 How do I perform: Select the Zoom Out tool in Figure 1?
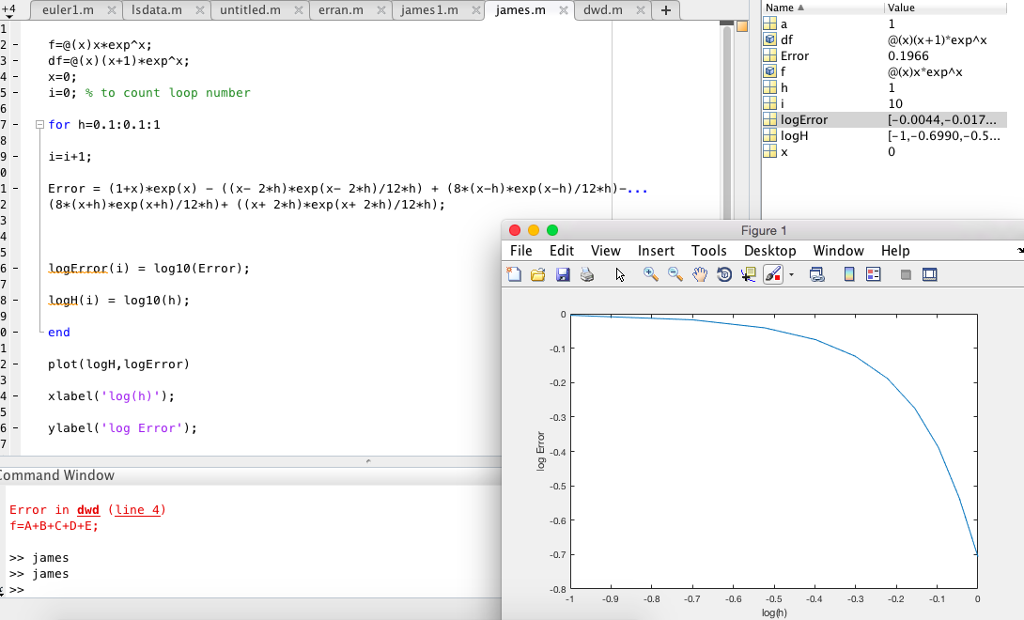[674, 274]
